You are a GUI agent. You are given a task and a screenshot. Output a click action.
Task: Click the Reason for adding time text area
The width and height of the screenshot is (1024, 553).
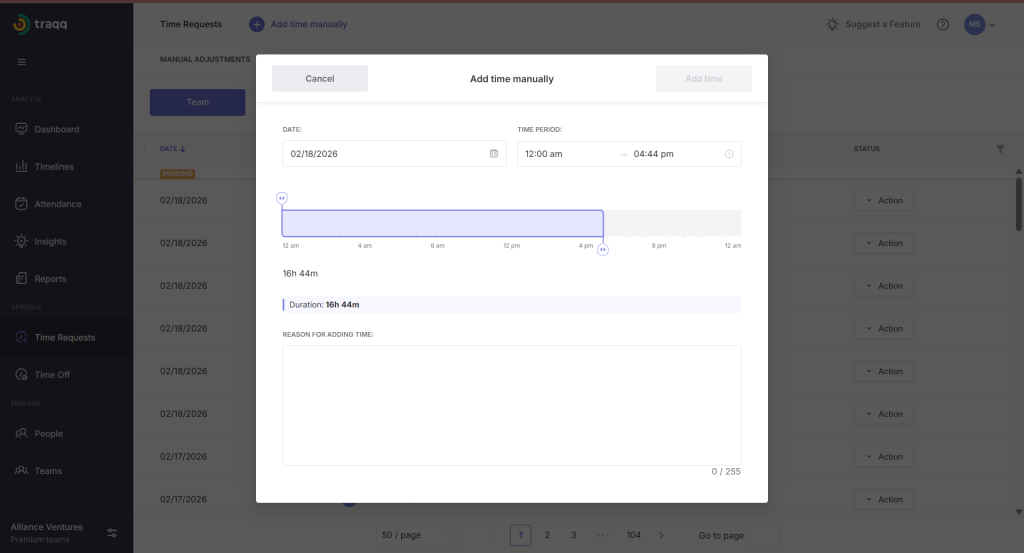pos(511,405)
